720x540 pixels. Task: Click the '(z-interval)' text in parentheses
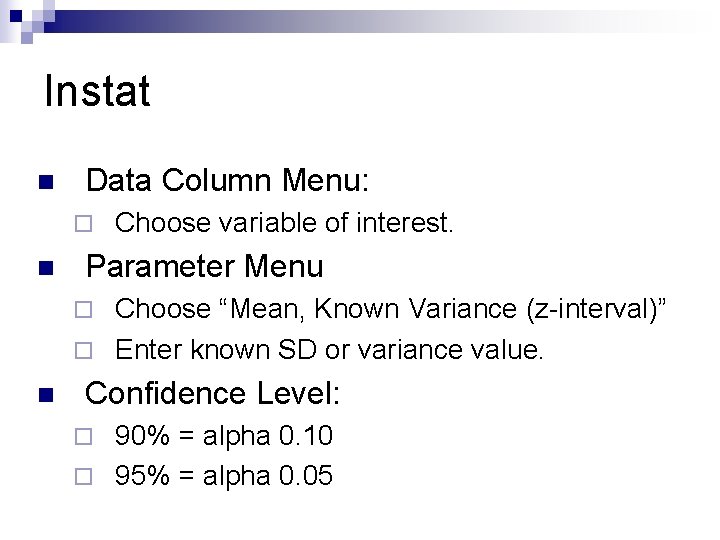pos(600,309)
